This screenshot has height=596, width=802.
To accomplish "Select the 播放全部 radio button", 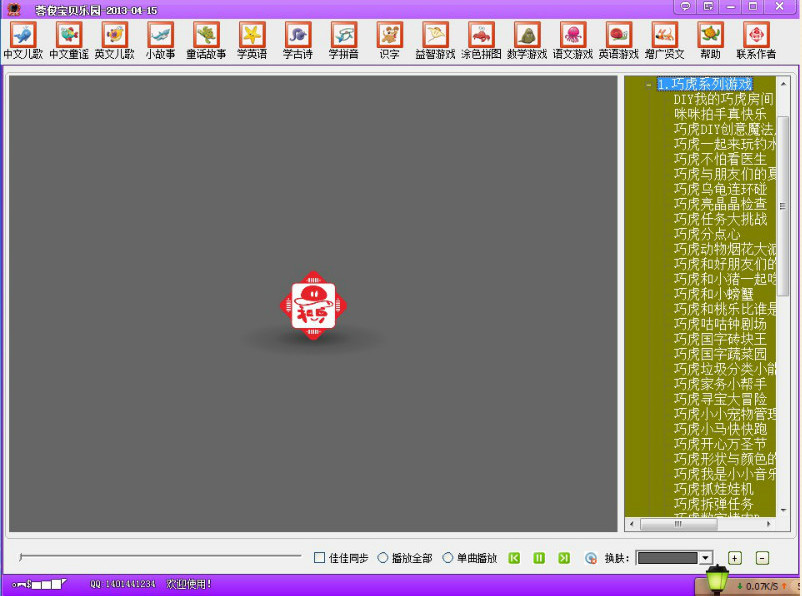I will [x=383, y=558].
